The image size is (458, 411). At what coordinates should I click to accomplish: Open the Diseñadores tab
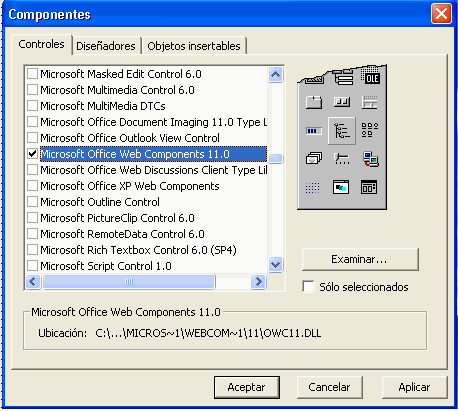pyautogui.click(x=106, y=46)
